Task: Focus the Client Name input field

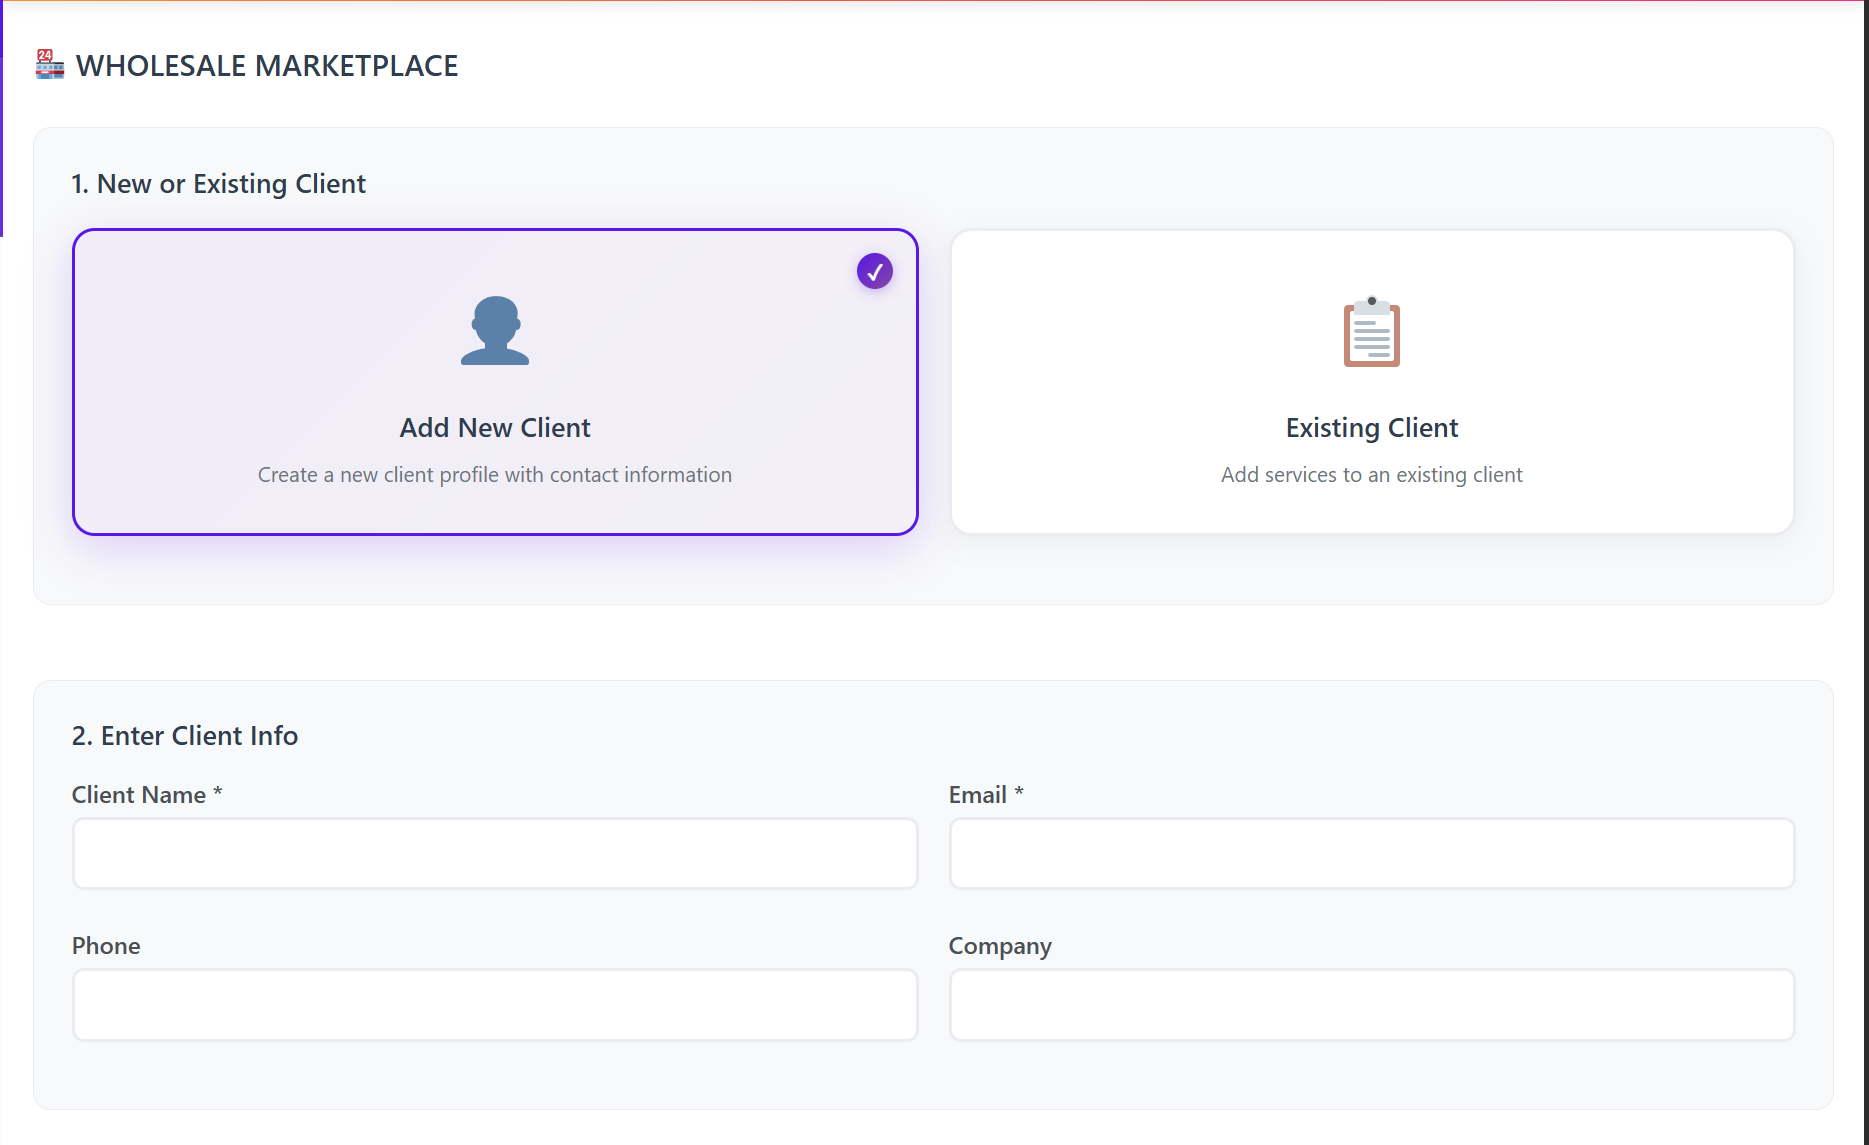Action: pos(495,854)
